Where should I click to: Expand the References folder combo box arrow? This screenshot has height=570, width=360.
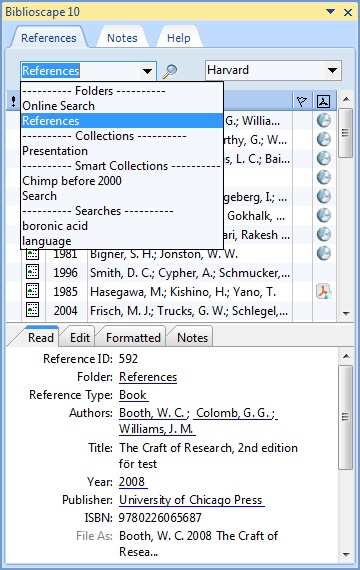(x=147, y=71)
